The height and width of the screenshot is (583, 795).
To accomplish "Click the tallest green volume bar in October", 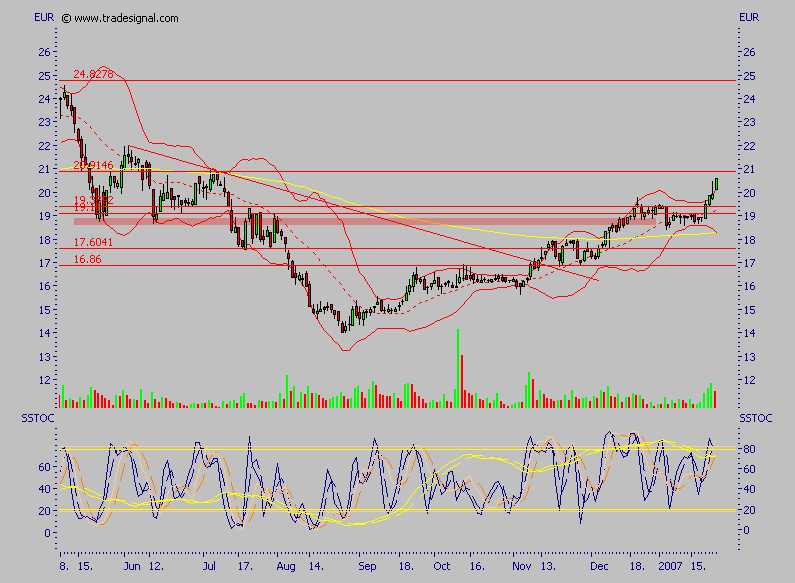I will (x=458, y=369).
